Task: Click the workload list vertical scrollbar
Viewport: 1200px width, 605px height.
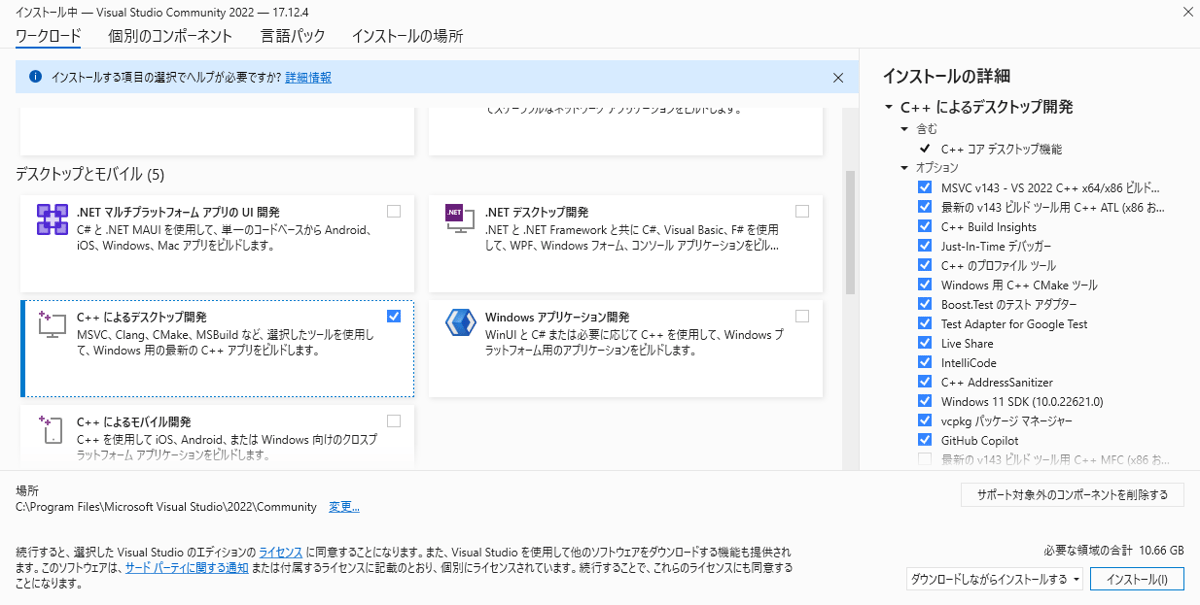Action: 851,232
